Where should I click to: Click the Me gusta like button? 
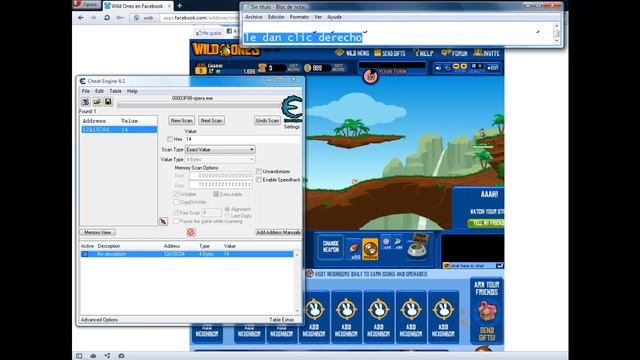pos(209,33)
